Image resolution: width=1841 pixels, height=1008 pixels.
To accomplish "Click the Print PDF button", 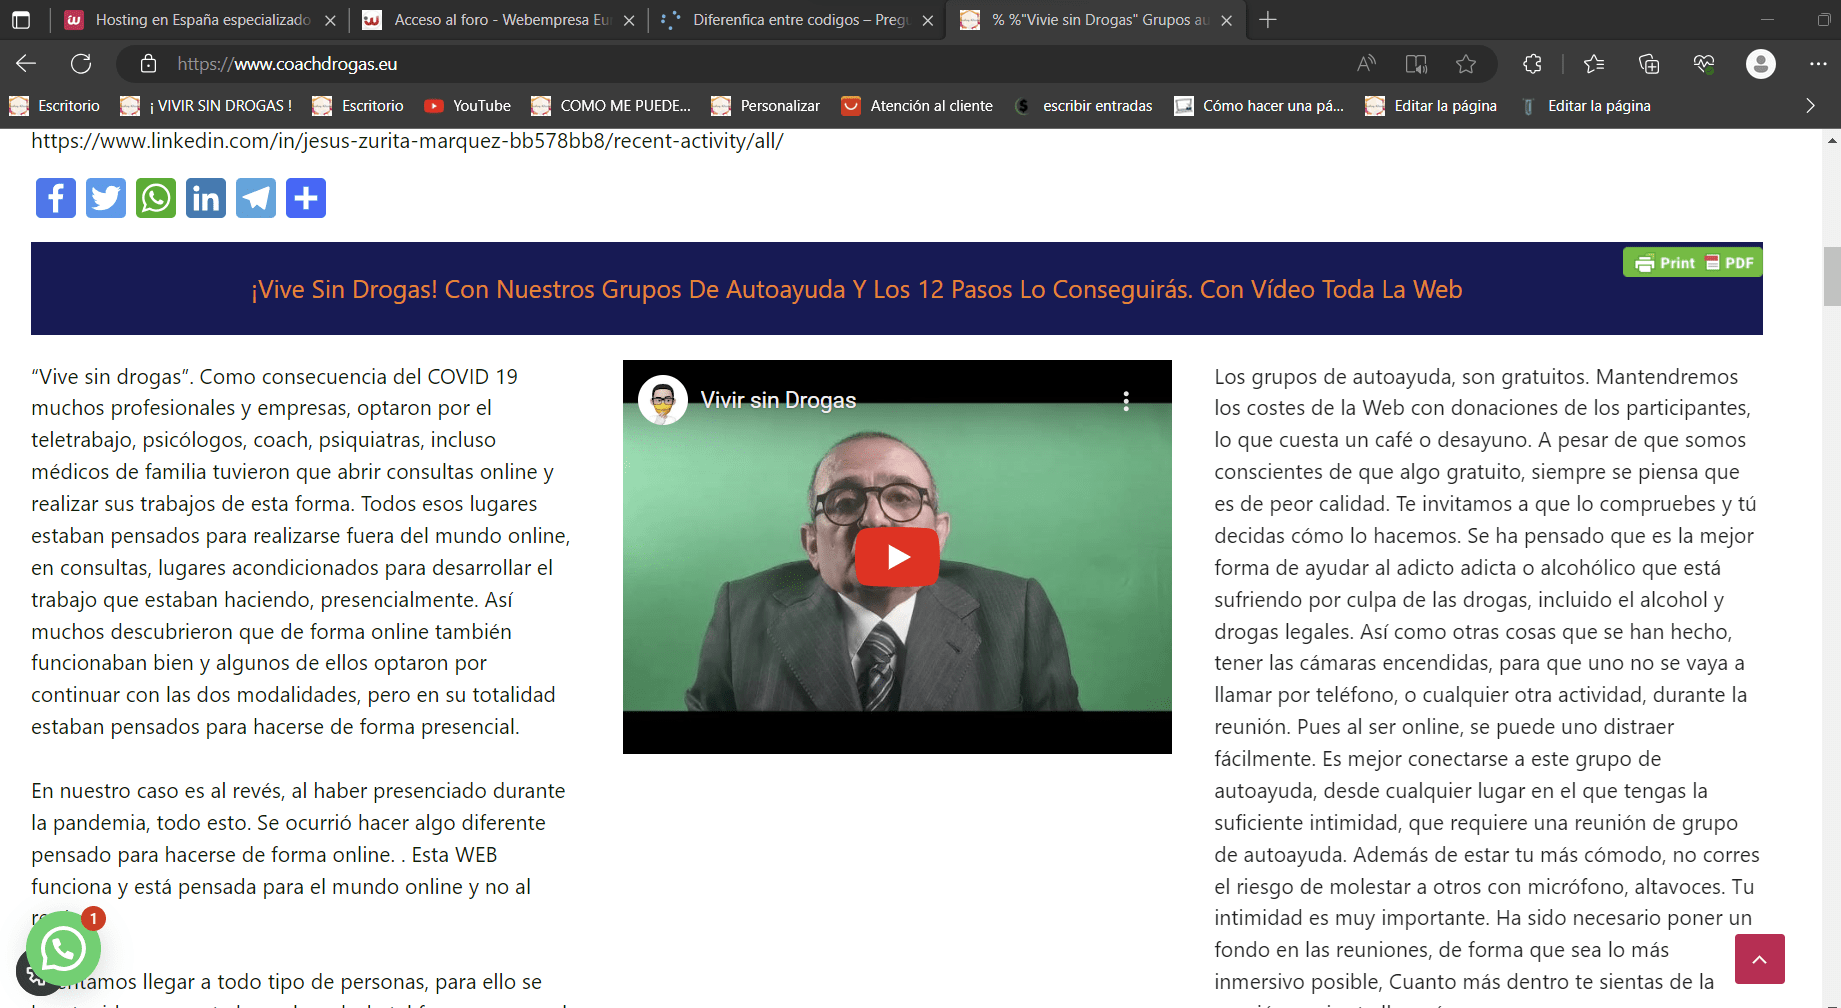I will [x=1693, y=263].
